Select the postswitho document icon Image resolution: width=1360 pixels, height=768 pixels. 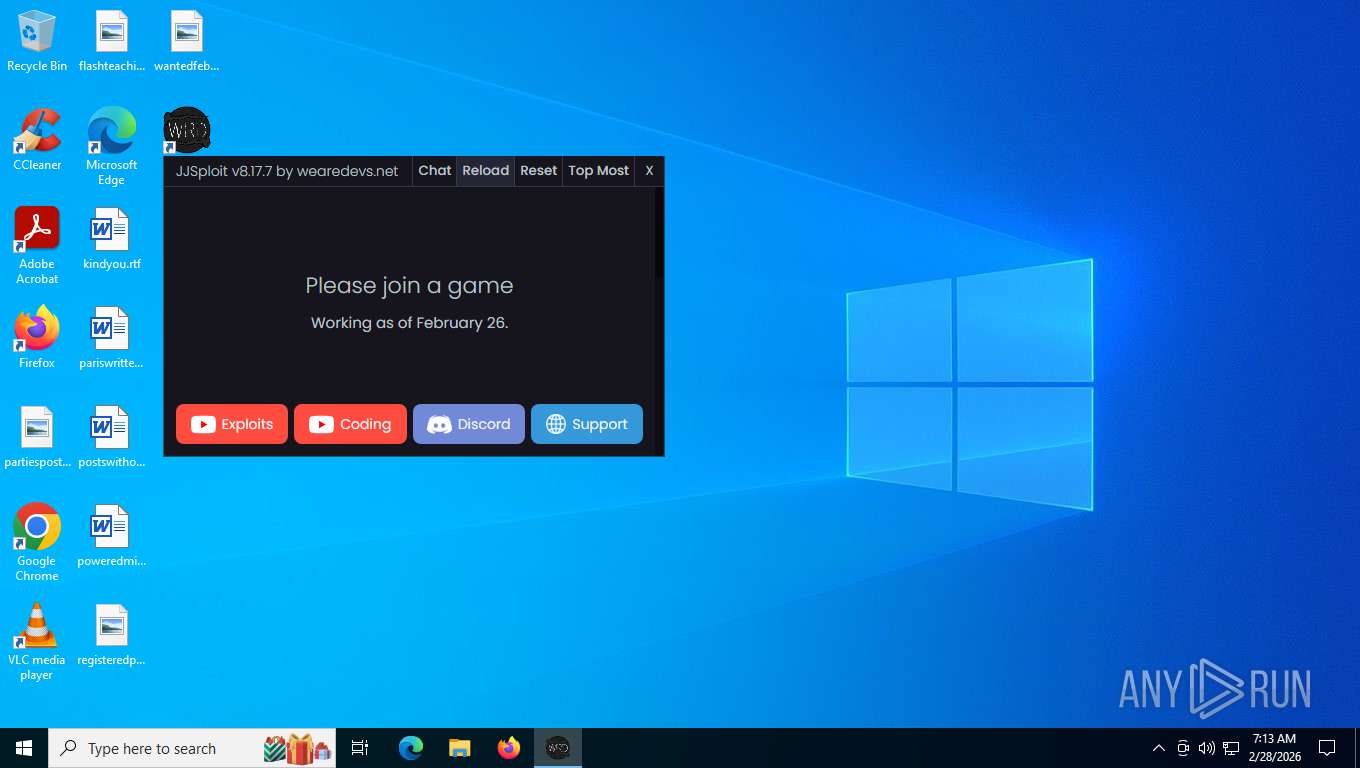112,437
